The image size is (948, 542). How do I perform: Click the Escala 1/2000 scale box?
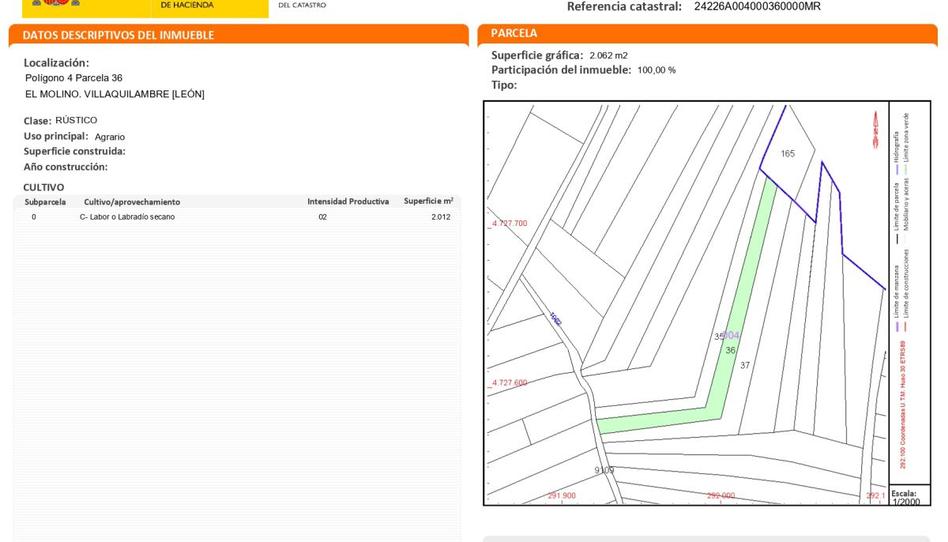[905, 496]
